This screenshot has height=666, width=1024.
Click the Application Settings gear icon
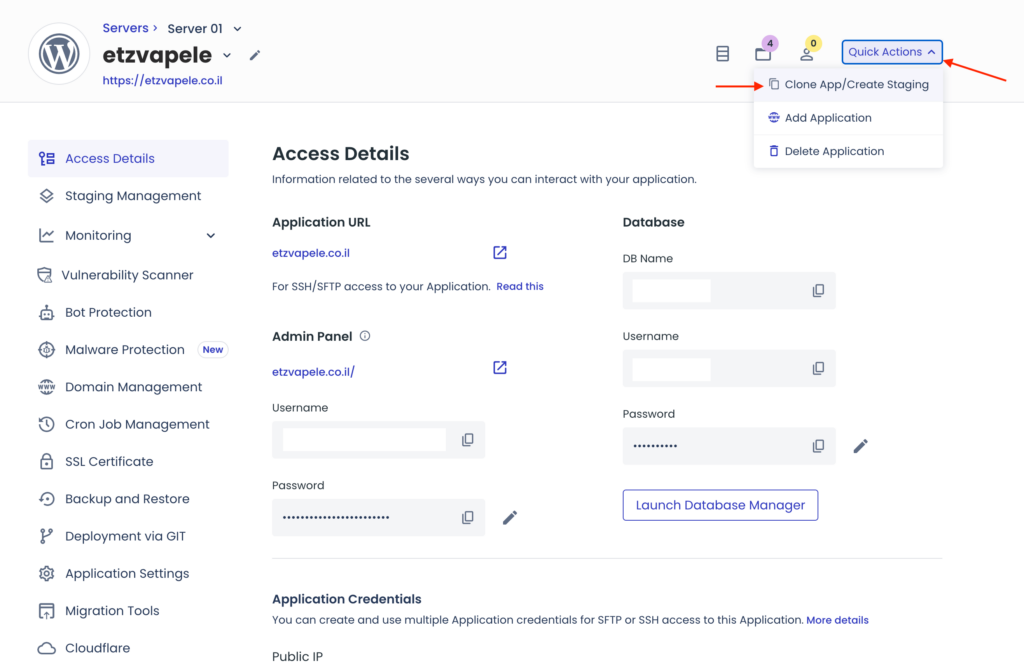[x=46, y=573]
